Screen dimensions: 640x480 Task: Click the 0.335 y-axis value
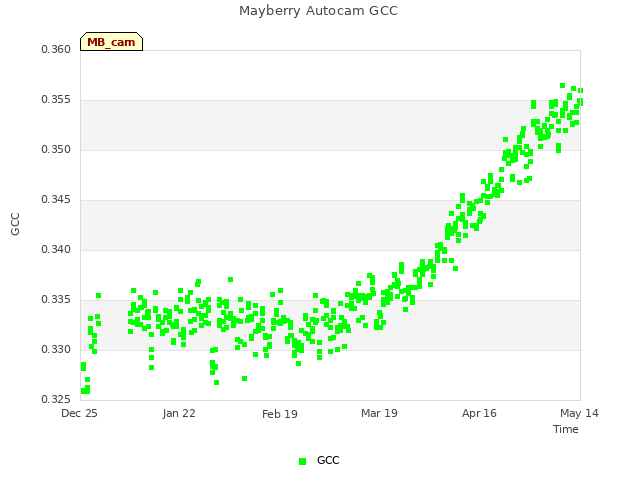[56, 300]
